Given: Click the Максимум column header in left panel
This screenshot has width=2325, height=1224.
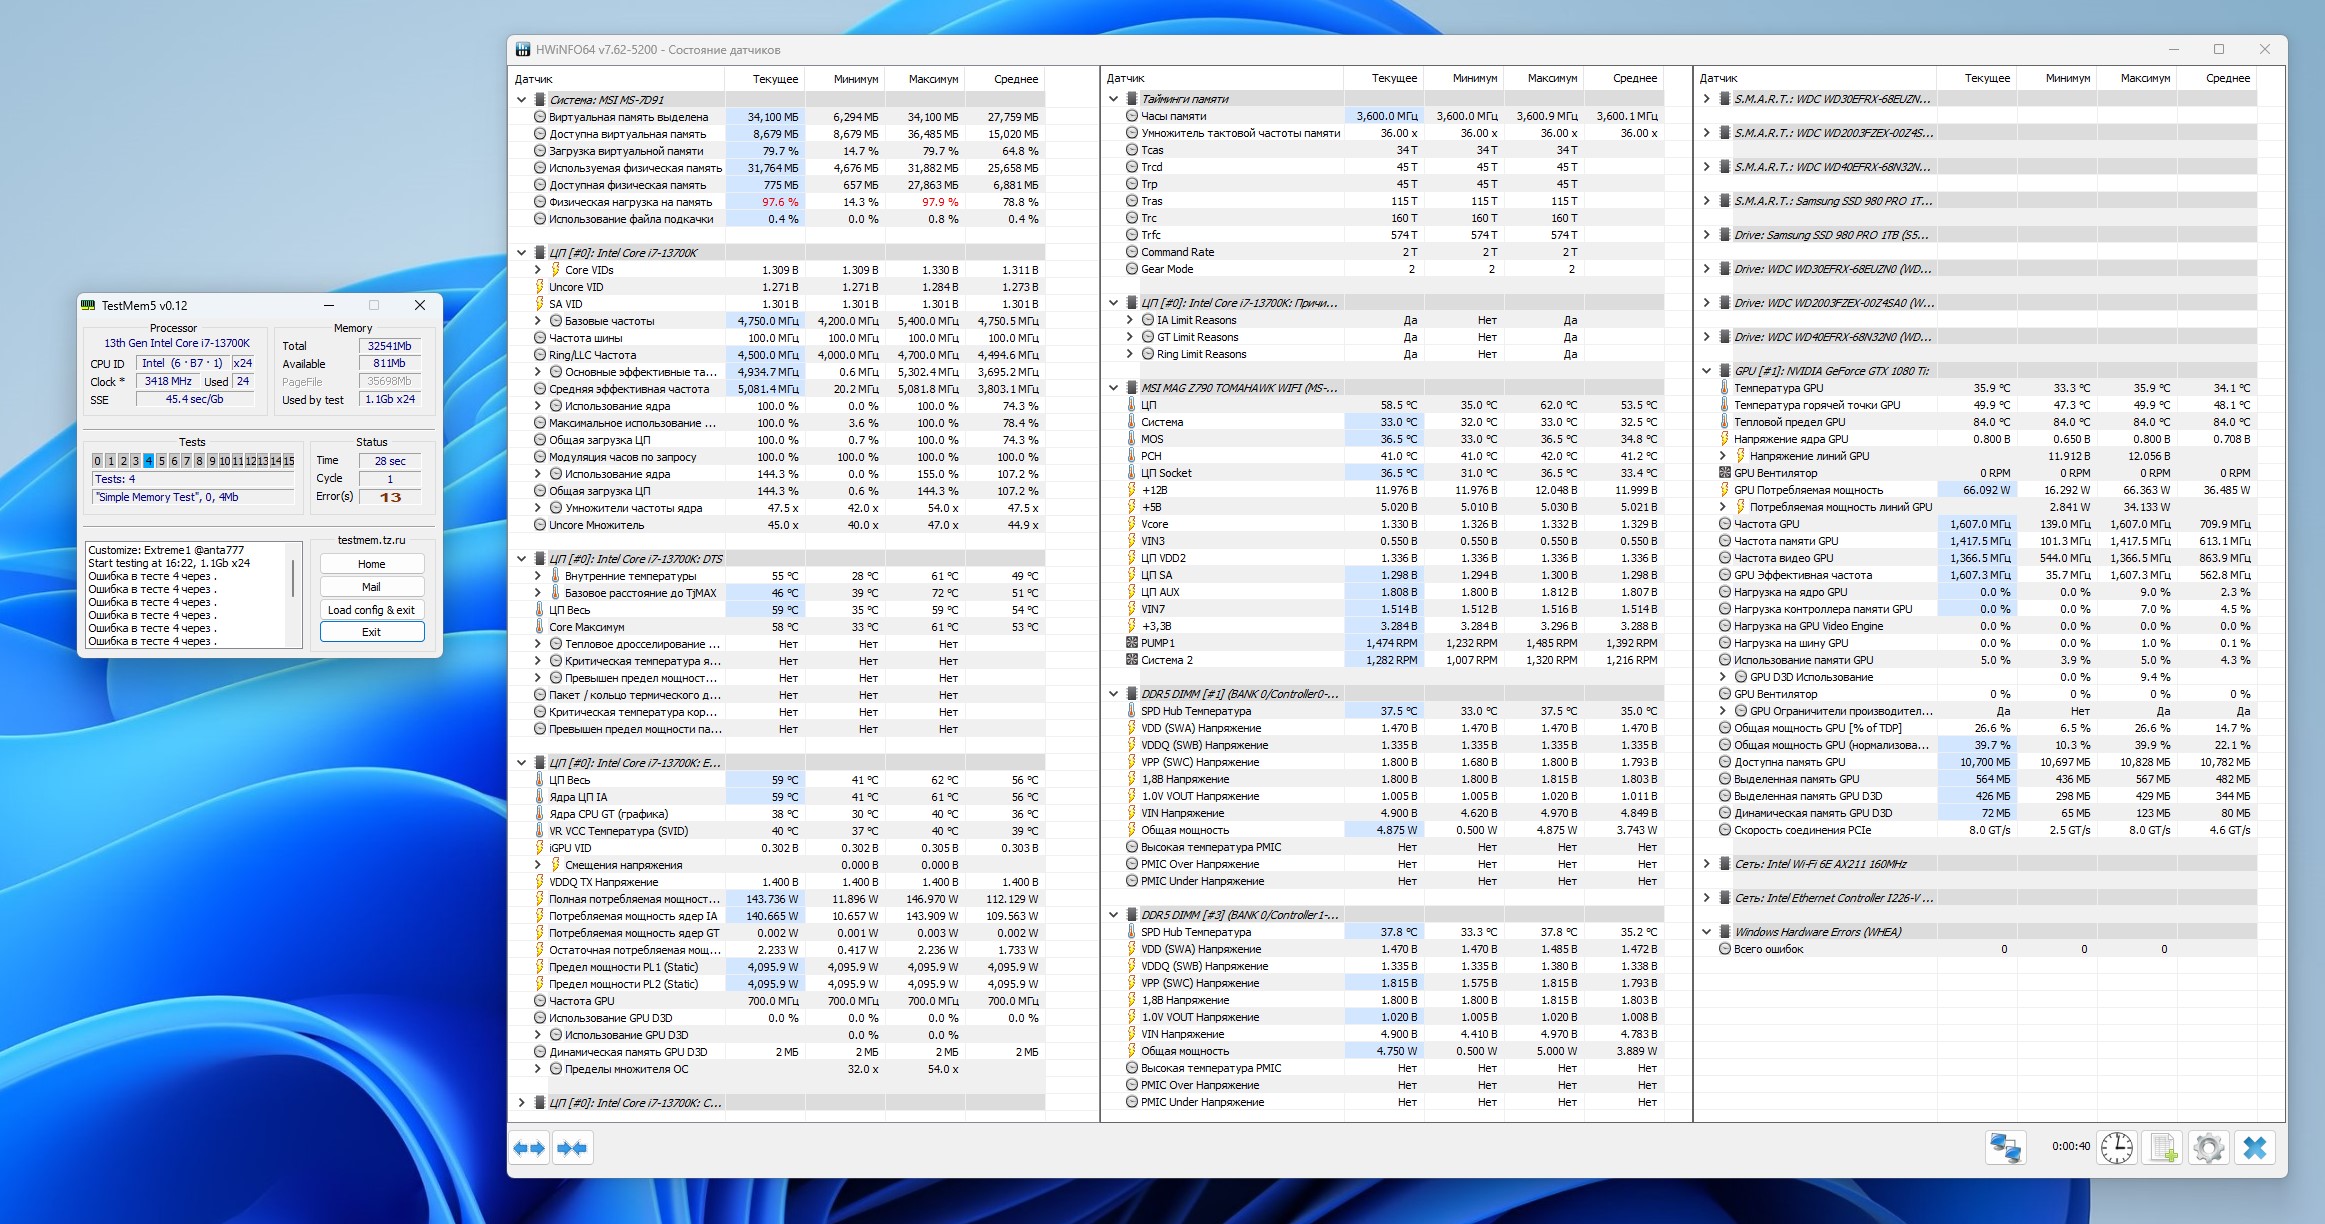Looking at the screenshot, I should pos(932,79).
